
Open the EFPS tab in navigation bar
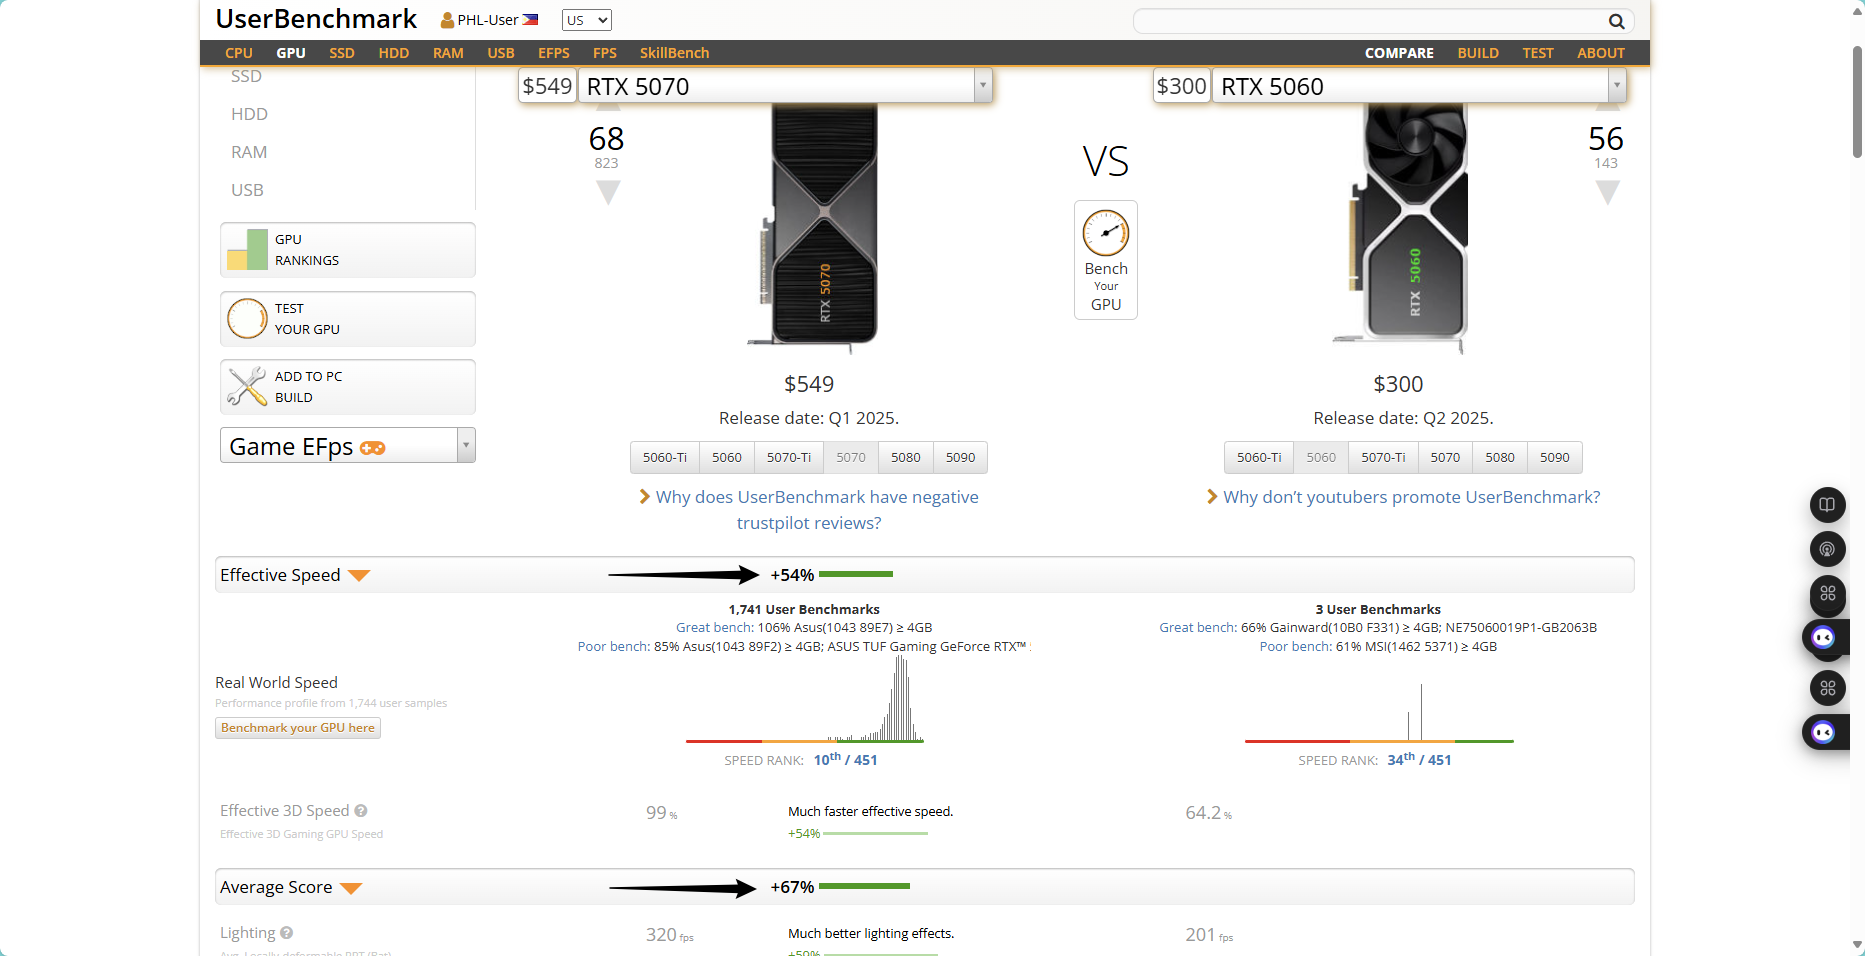point(554,53)
